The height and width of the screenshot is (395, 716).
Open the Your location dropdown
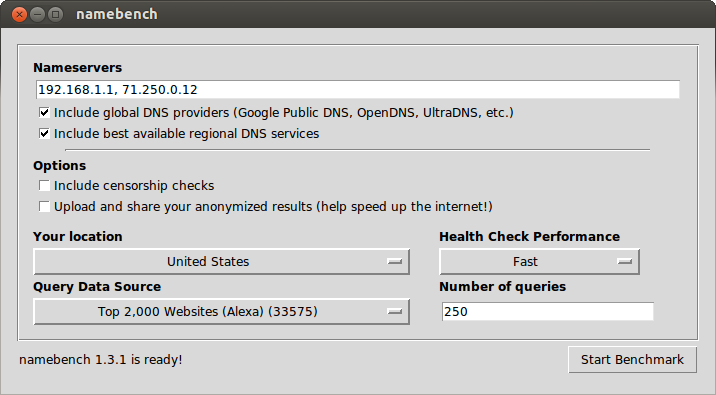coord(221,262)
